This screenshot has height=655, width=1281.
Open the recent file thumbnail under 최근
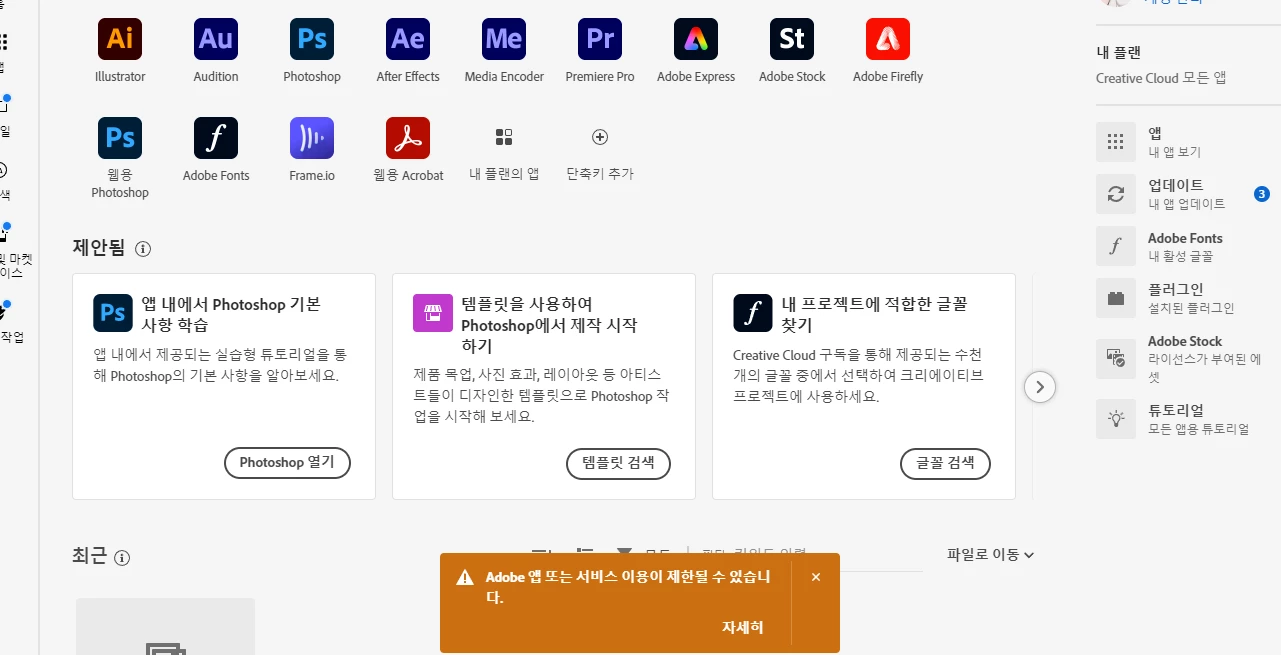(165, 627)
